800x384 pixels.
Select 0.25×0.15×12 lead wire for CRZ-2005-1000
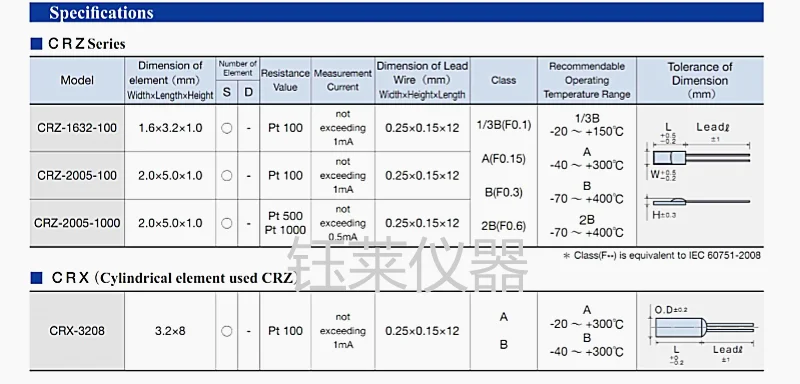pyautogui.click(x=422, y=223)
